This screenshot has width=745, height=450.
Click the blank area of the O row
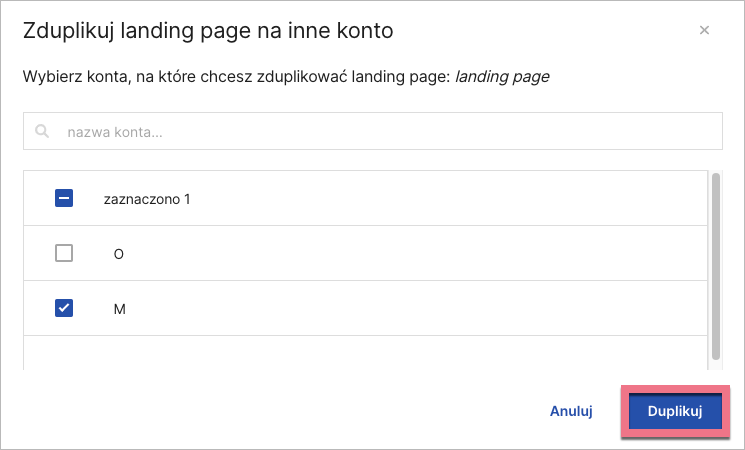[x=400, y=254]
